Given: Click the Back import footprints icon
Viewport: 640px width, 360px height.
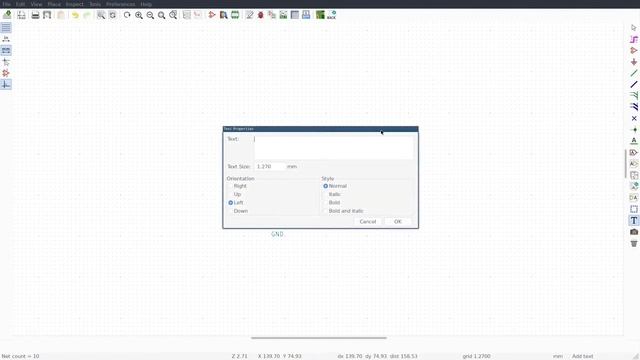Looking at the screenshot, I should 331,15.
